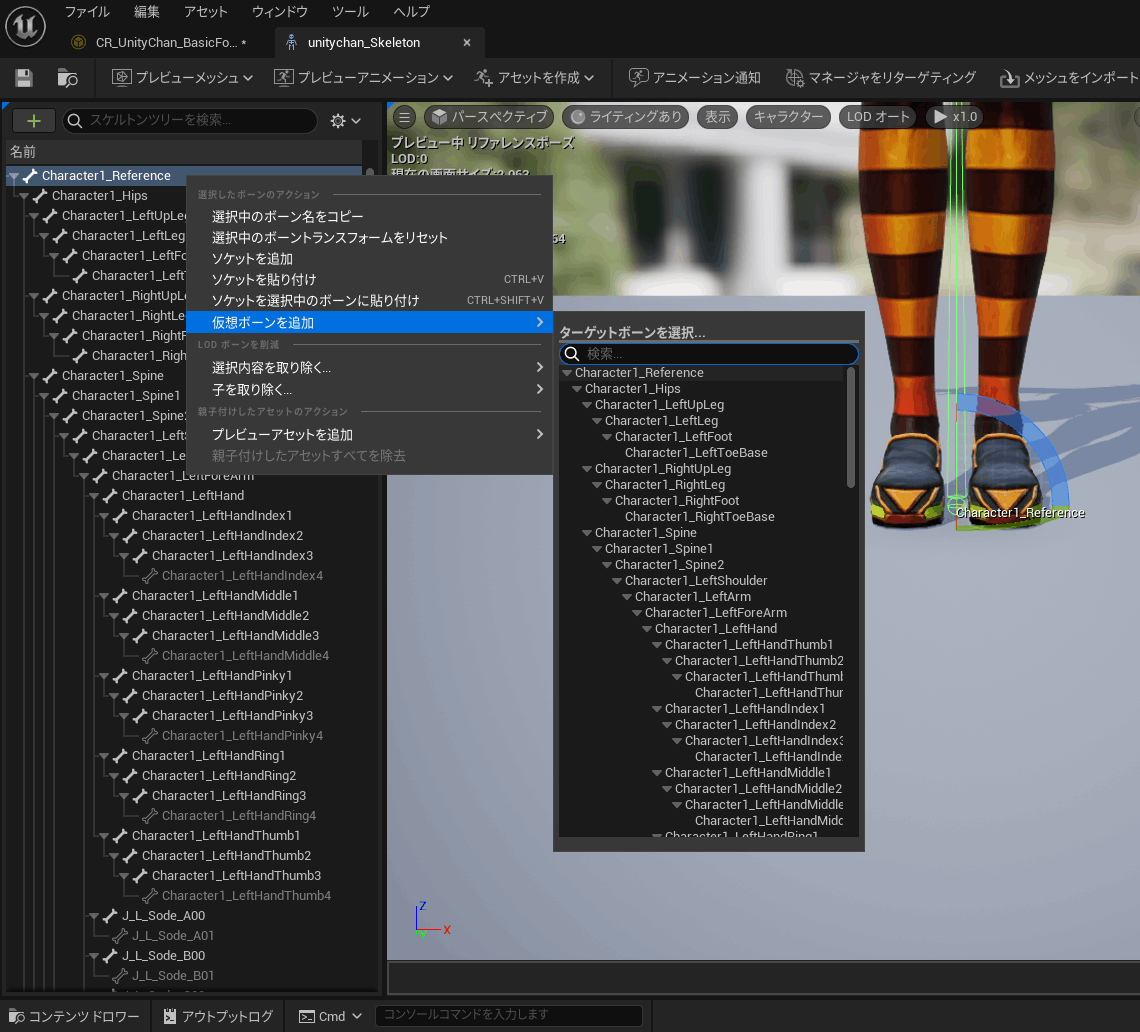Screen dimensions: 1140x1032
Task: Select Character1_LeftHandRing2 in skeleton tree
Action: pos(219,776)
